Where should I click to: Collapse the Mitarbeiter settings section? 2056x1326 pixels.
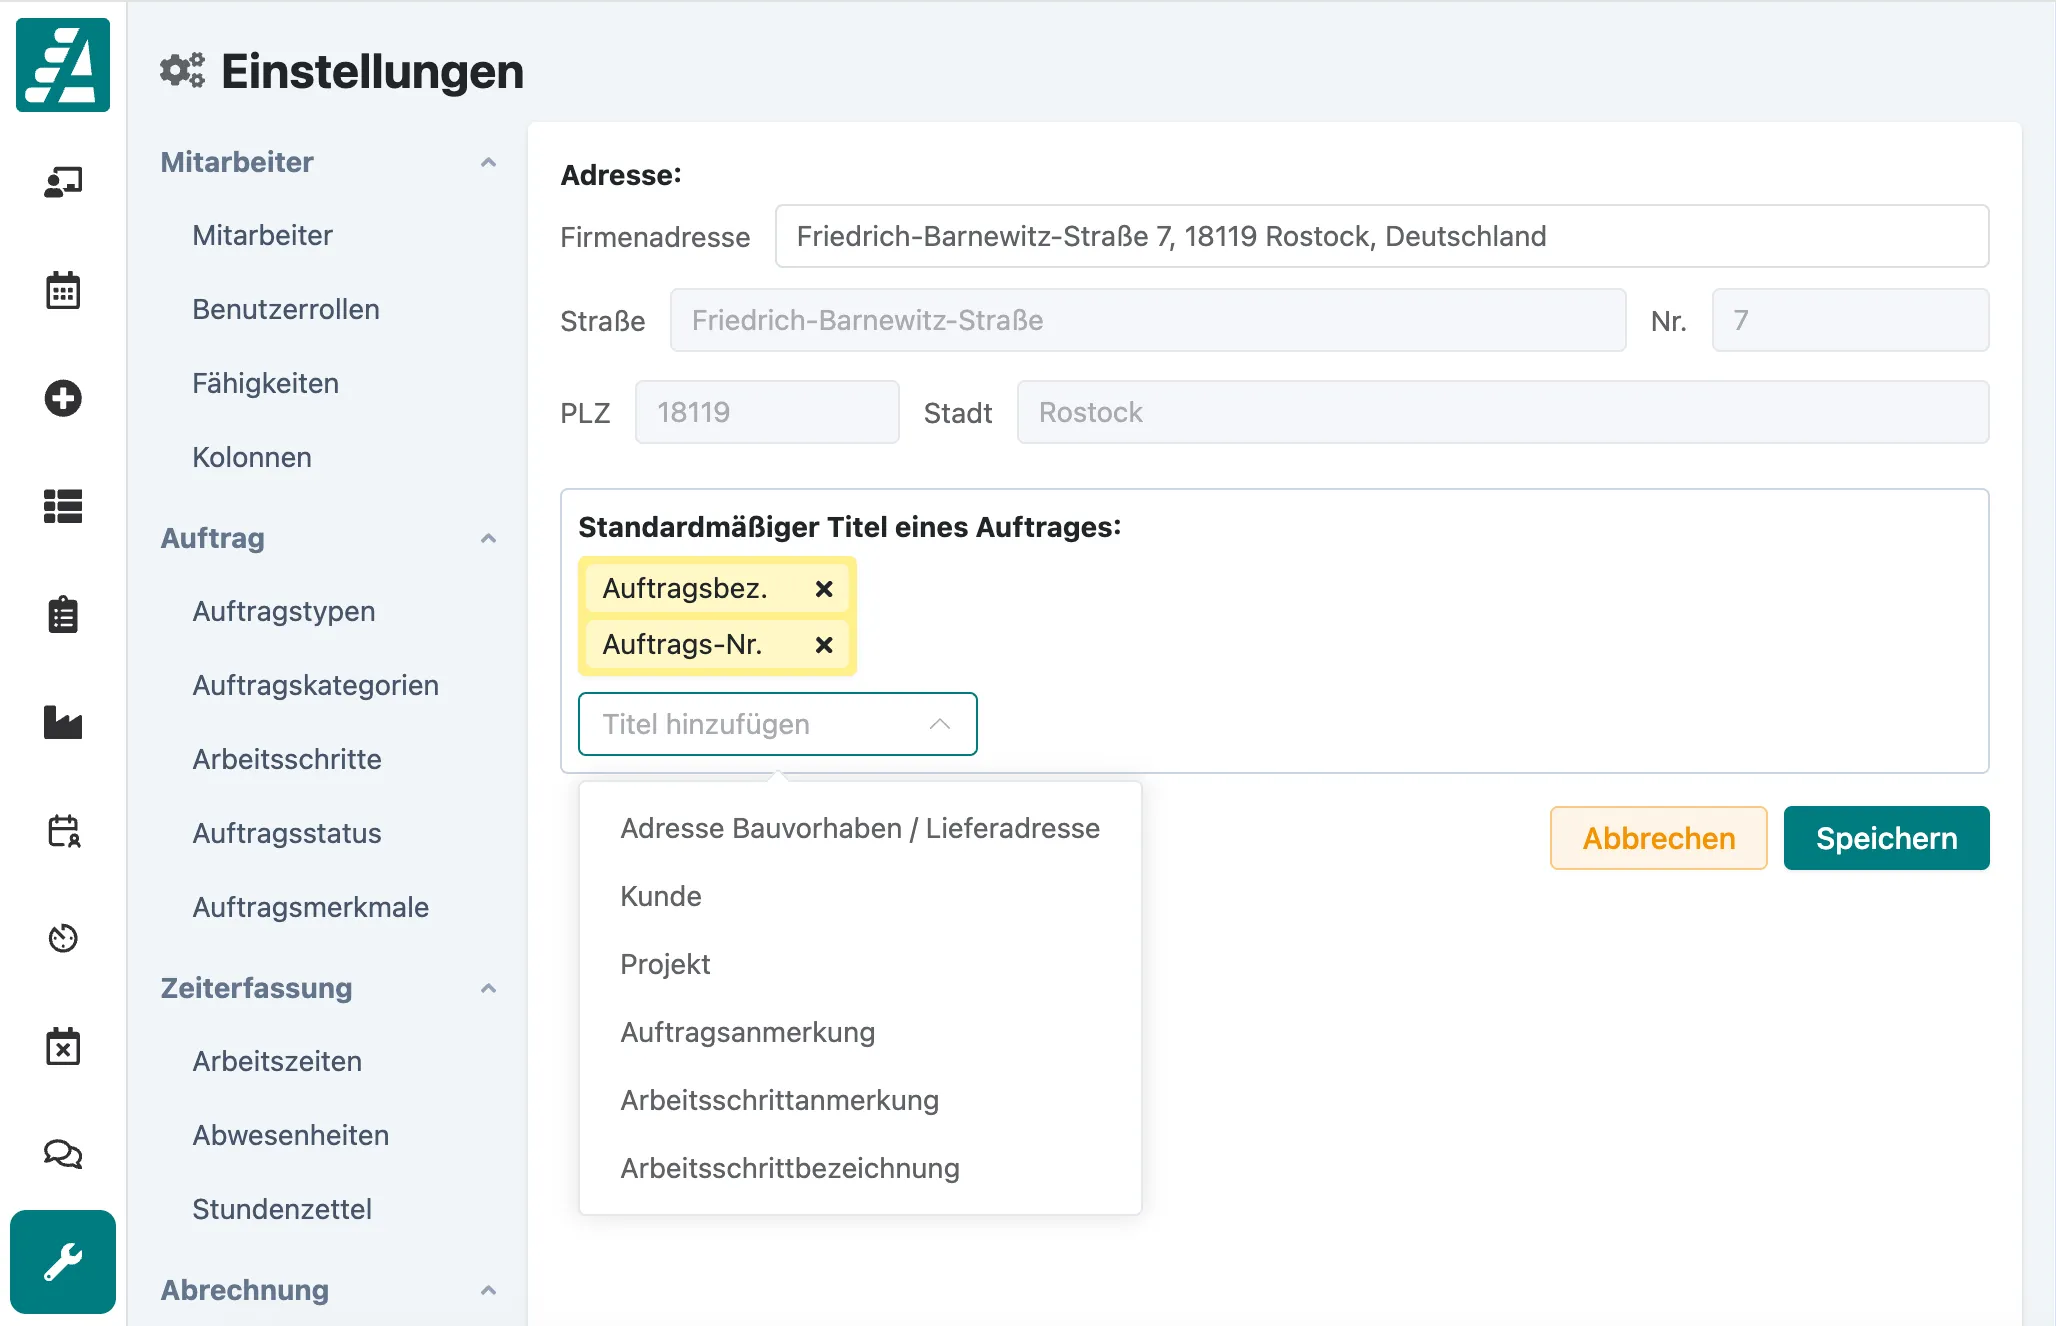coord(488,162)
